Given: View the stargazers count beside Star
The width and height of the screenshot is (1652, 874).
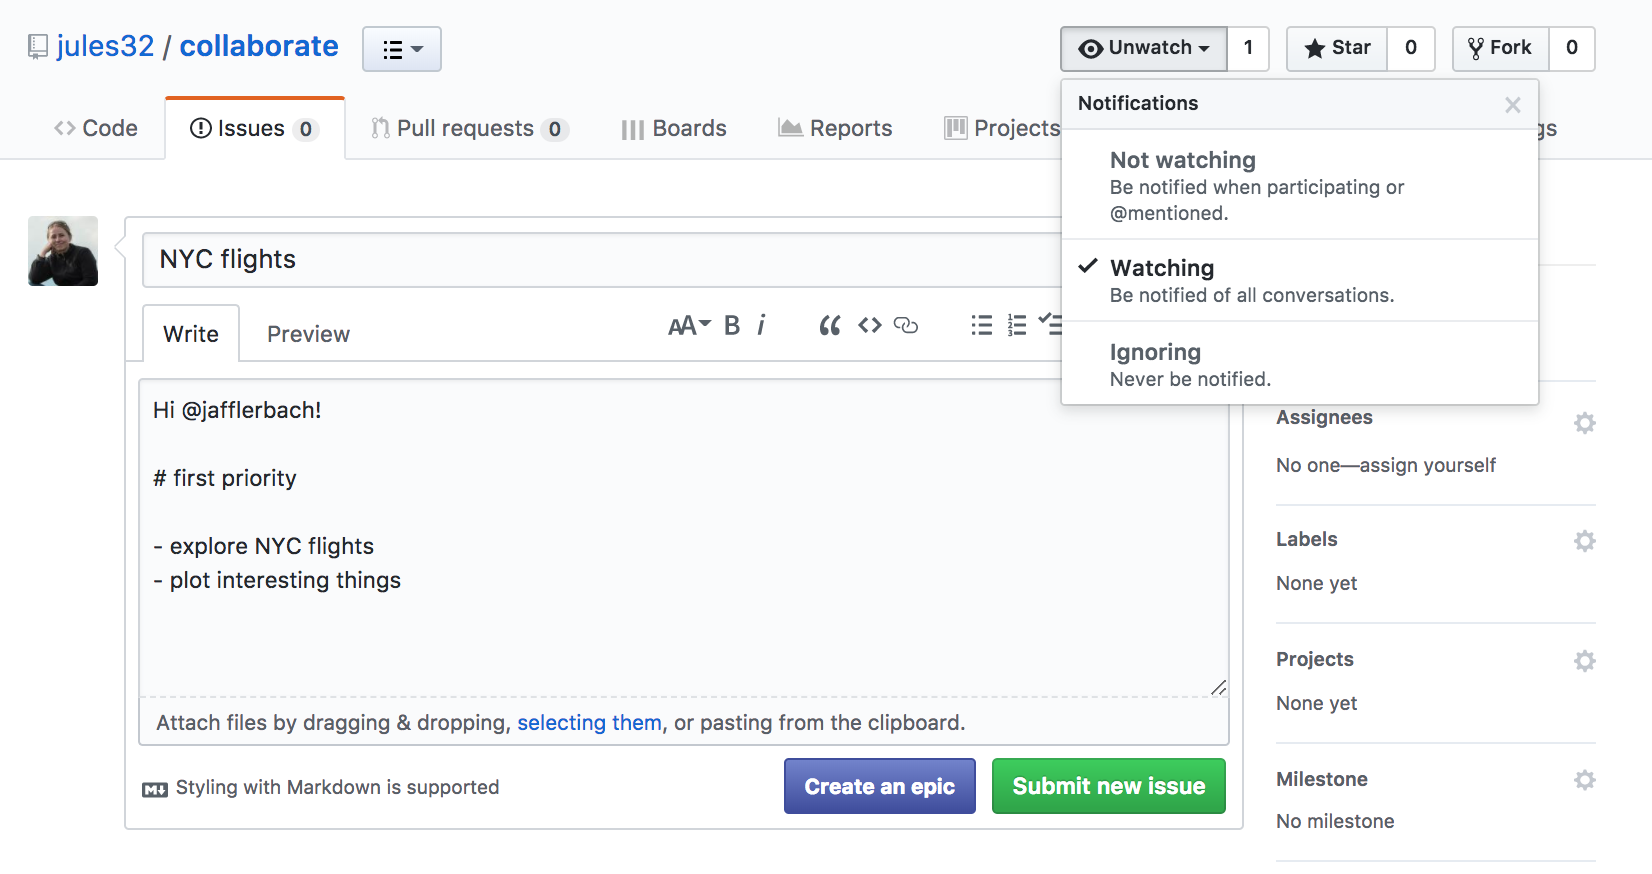Looking at the screenshot, I should coord(1411,48).
